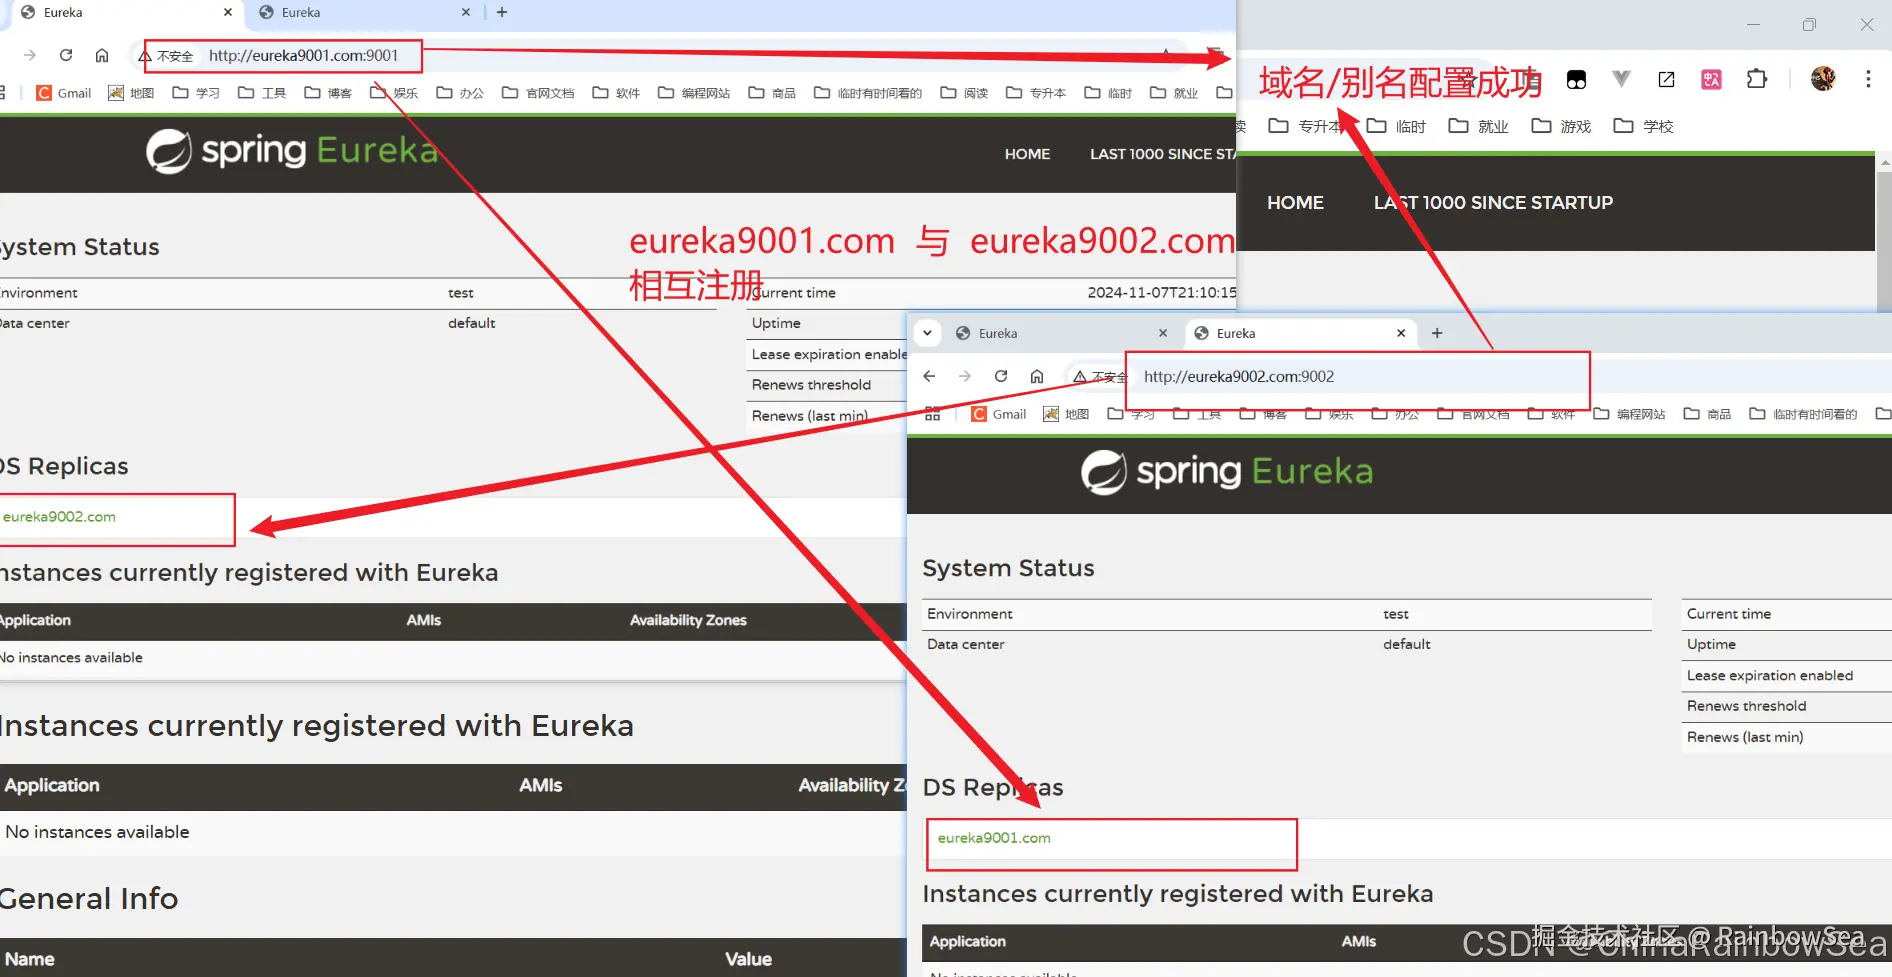Select the first 'No instances available' row on eureka9001

(x=72, y=658)
